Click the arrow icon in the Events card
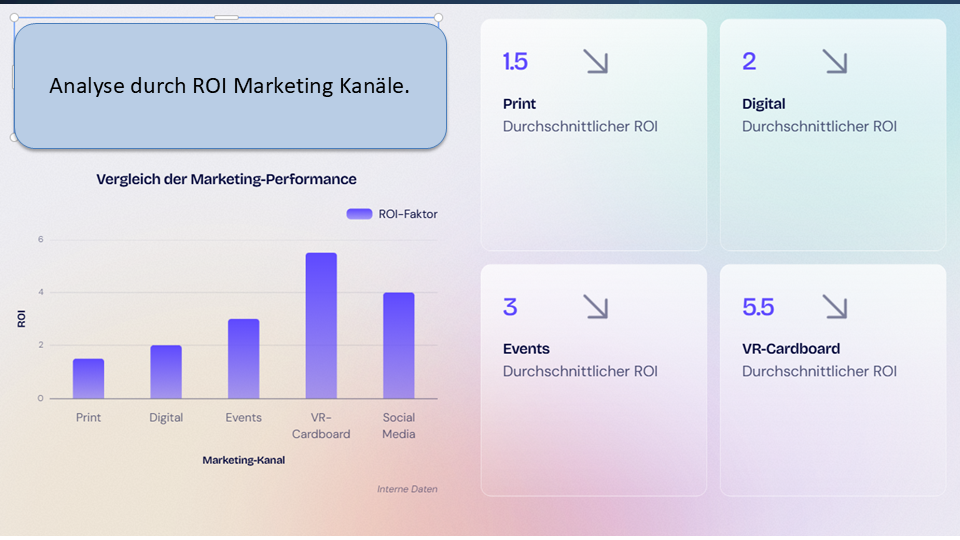This screenshot has width=960, height=540. [x=595, y=307]
